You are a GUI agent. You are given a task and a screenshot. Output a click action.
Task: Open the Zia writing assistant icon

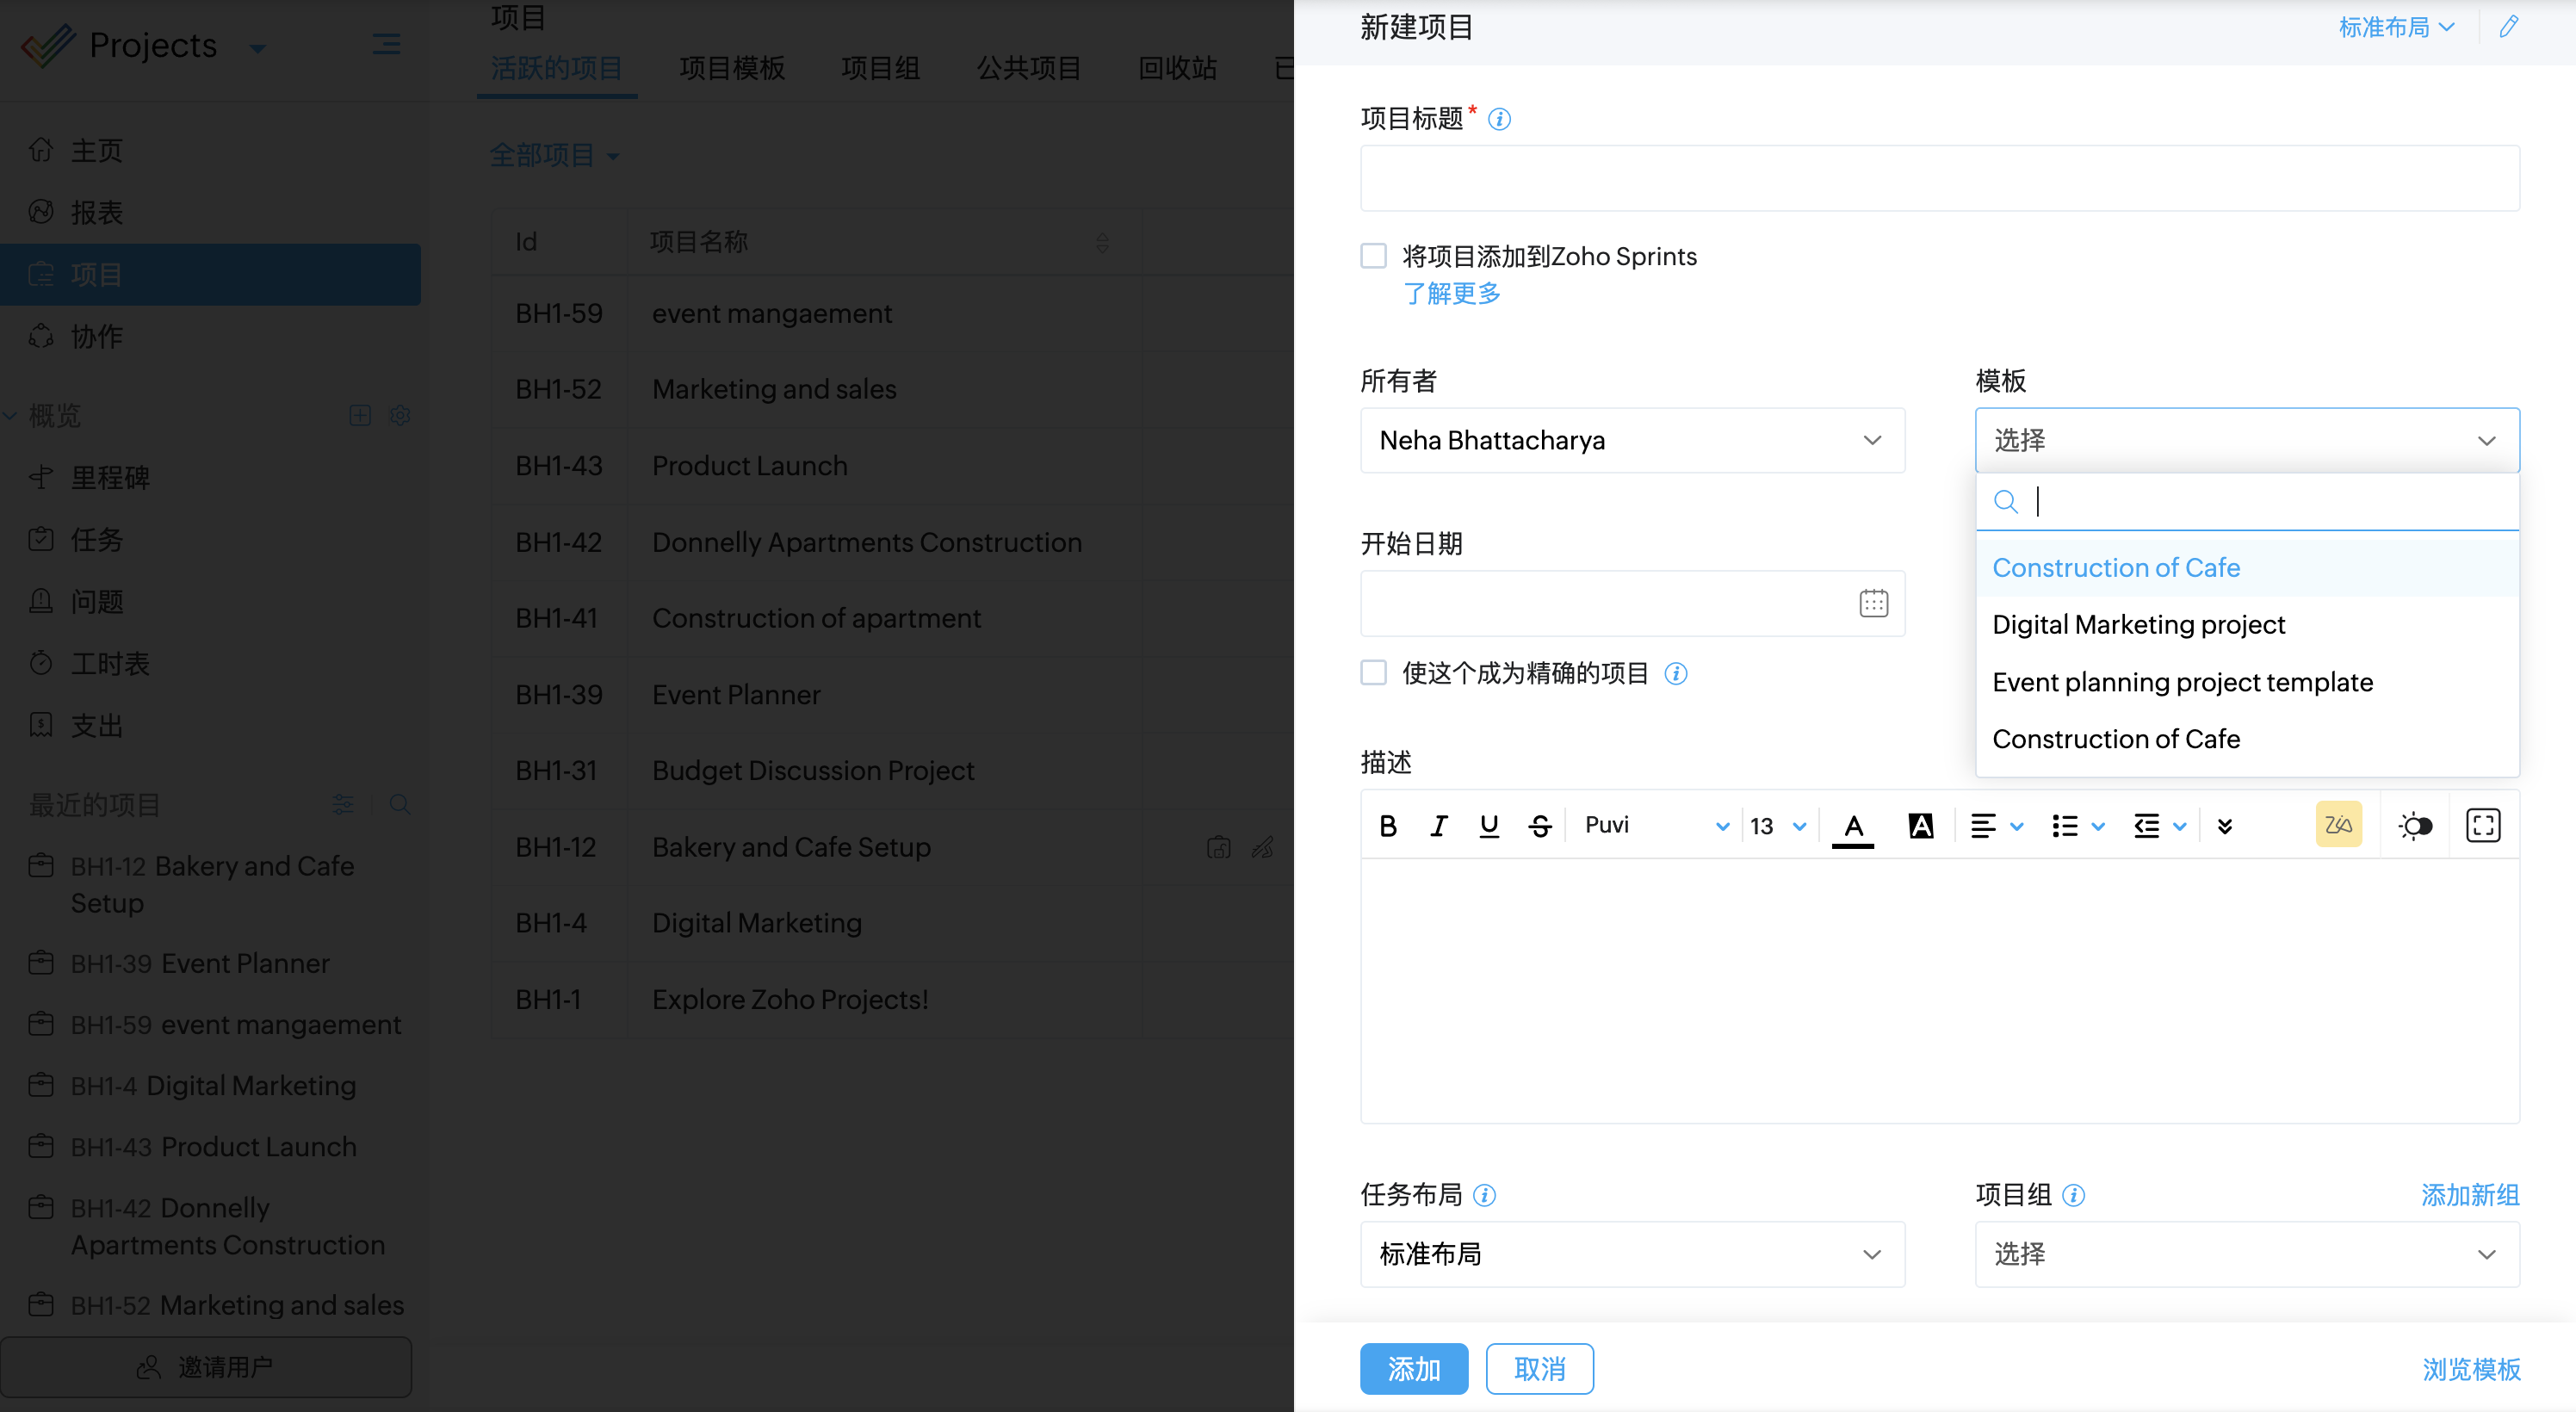click(2338, 825)
